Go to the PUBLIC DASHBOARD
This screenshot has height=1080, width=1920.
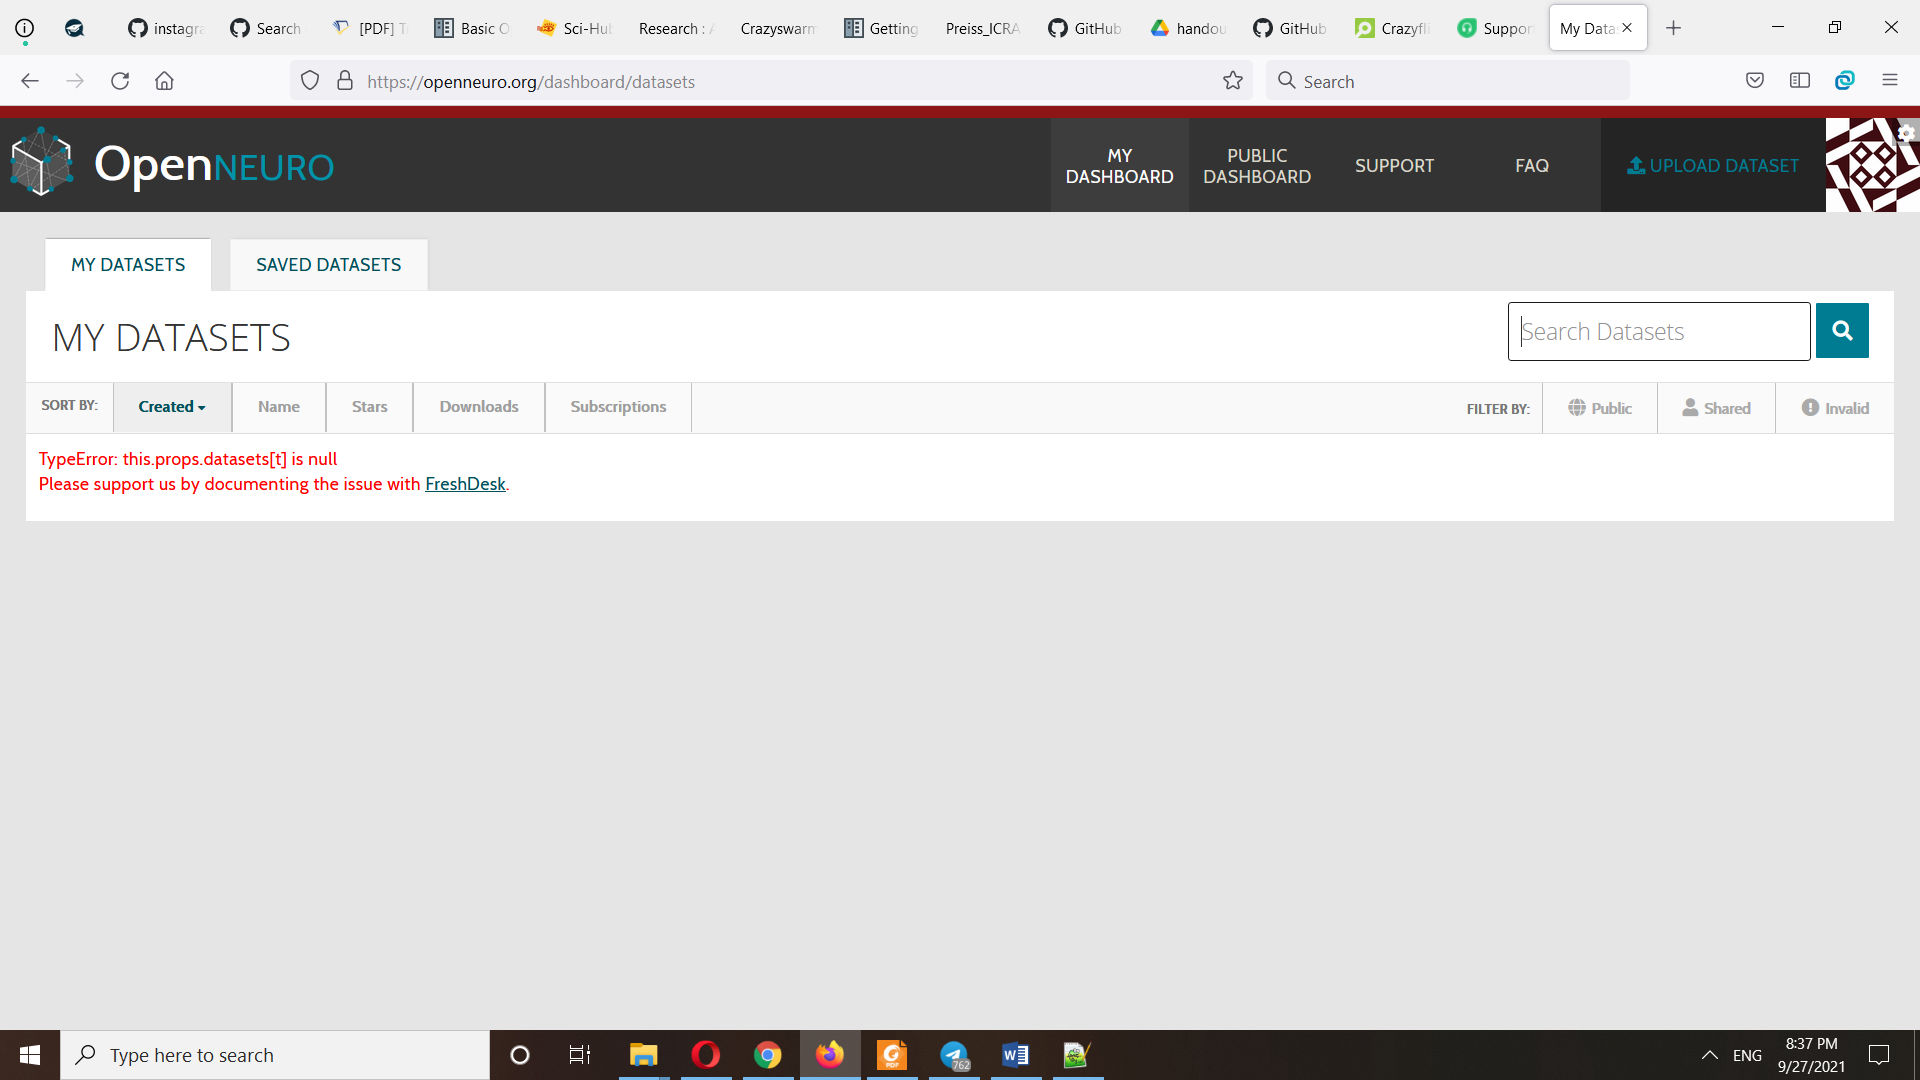[1257, 165]
